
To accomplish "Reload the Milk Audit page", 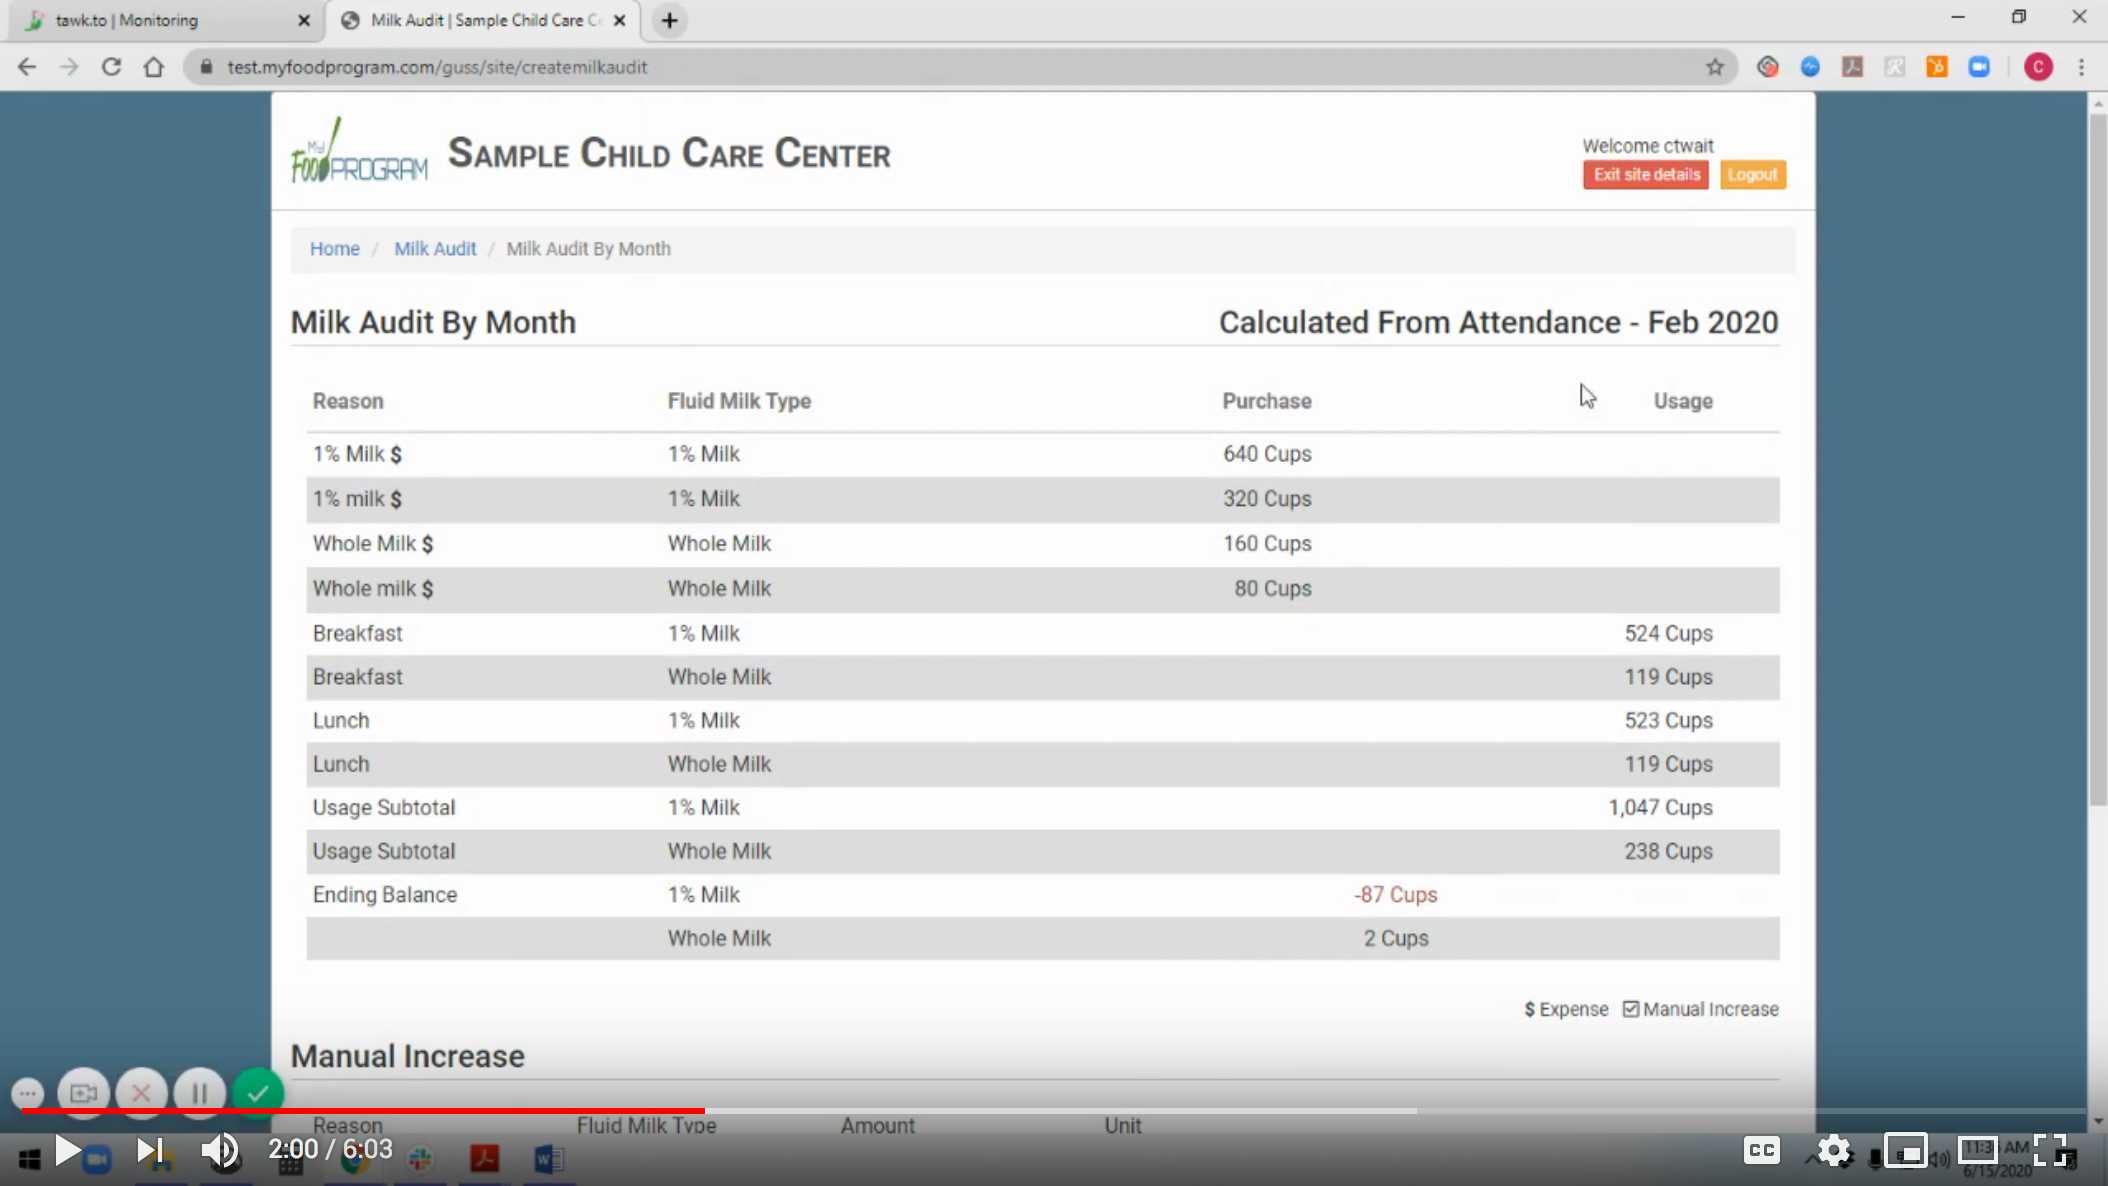I will [x=111, y=67].
